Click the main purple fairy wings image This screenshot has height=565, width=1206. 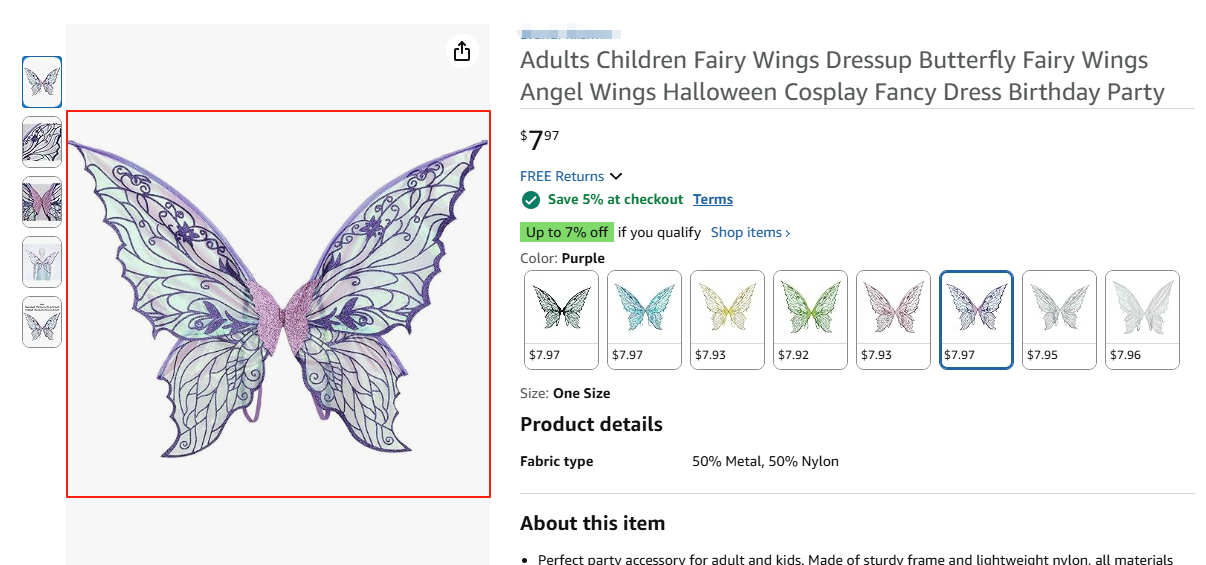278,303
